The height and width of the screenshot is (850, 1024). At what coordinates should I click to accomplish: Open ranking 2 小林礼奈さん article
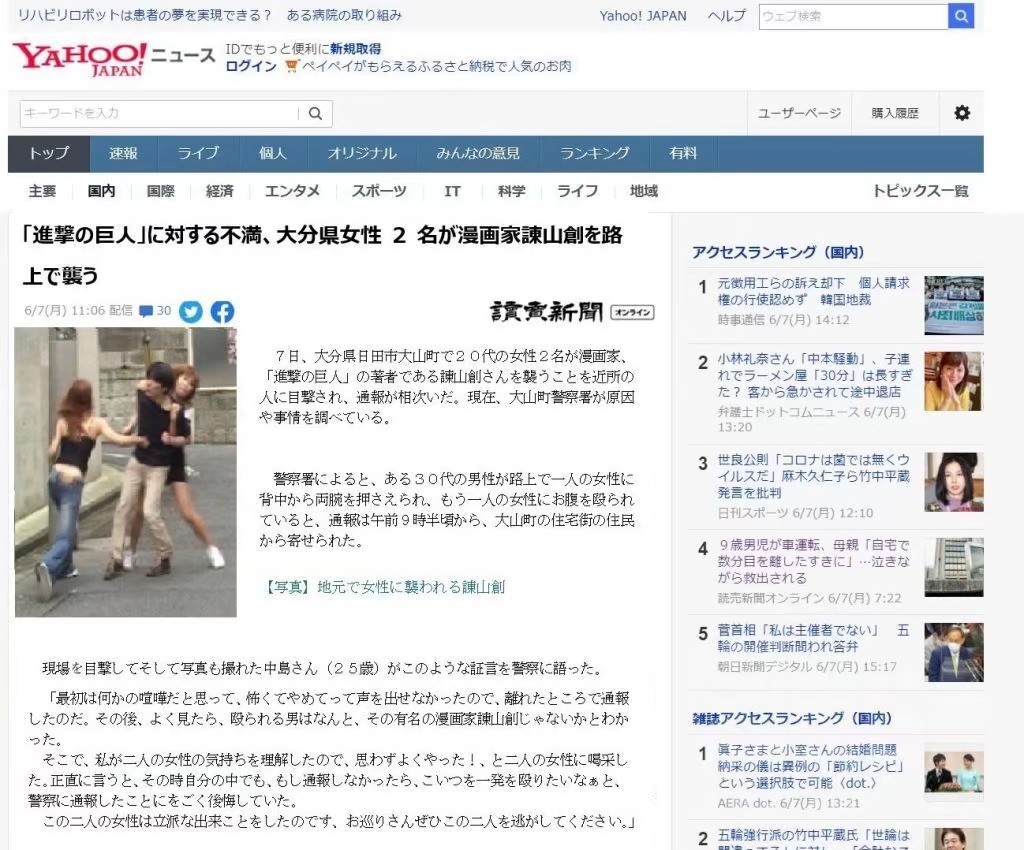[815, 375]
